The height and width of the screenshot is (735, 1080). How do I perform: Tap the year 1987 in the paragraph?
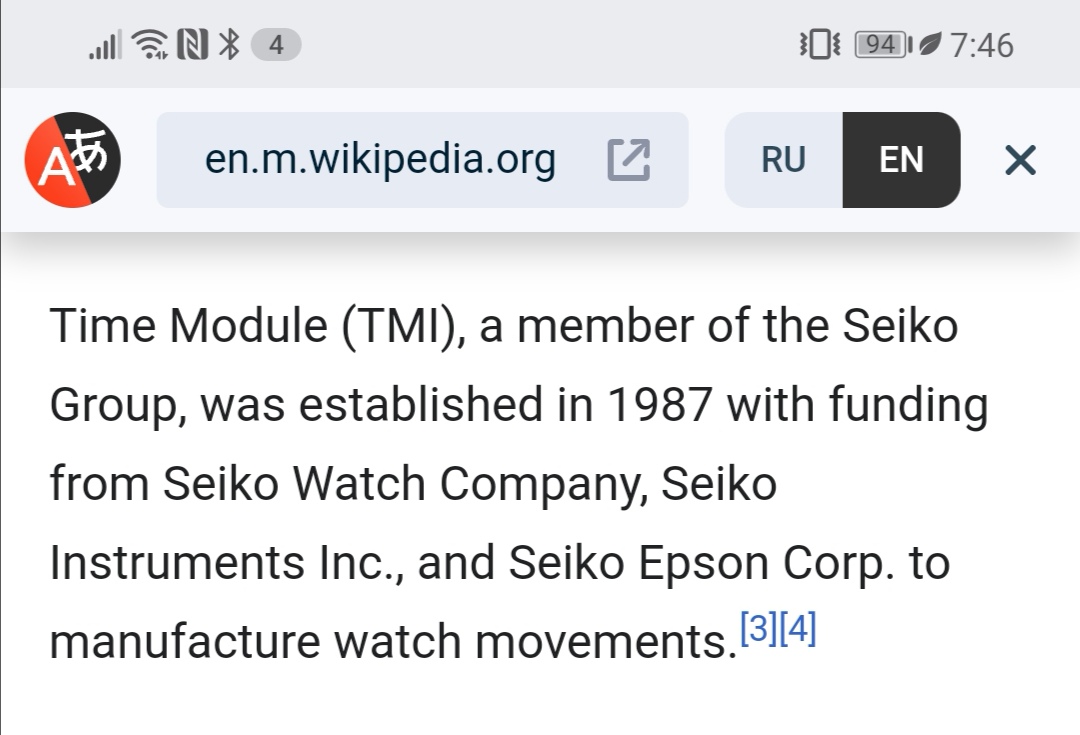(x=660, y=405)
